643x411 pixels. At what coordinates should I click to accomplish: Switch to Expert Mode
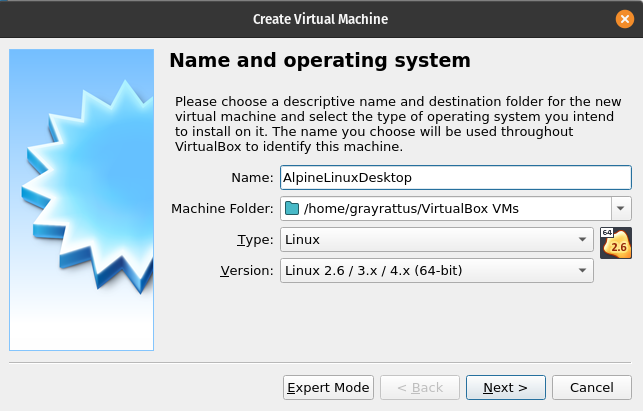click(328, 387)
